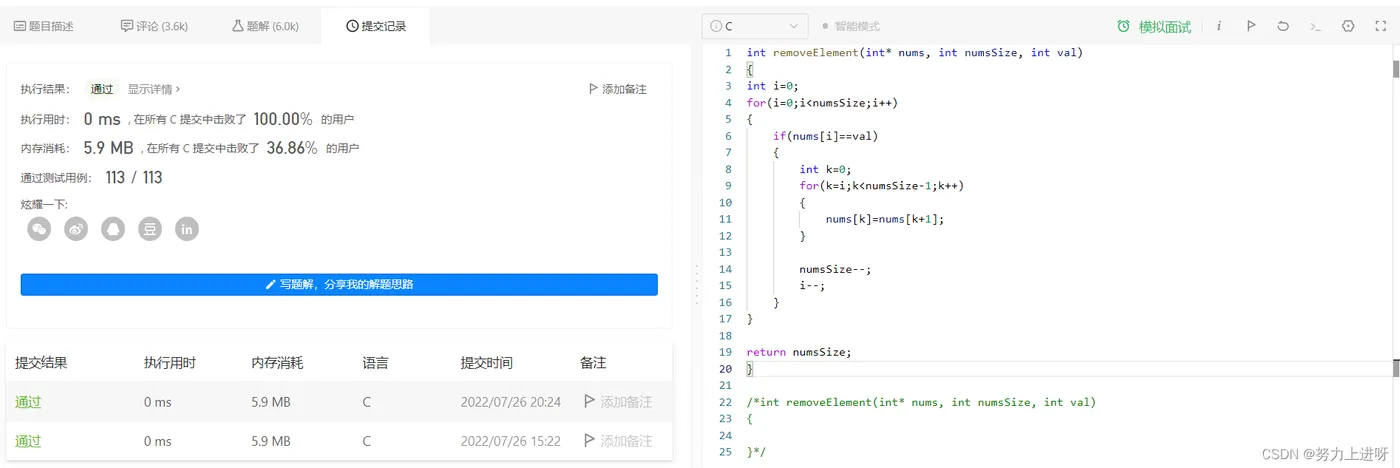Click code line 'if(nums[i]==val)'

point(825,136)
